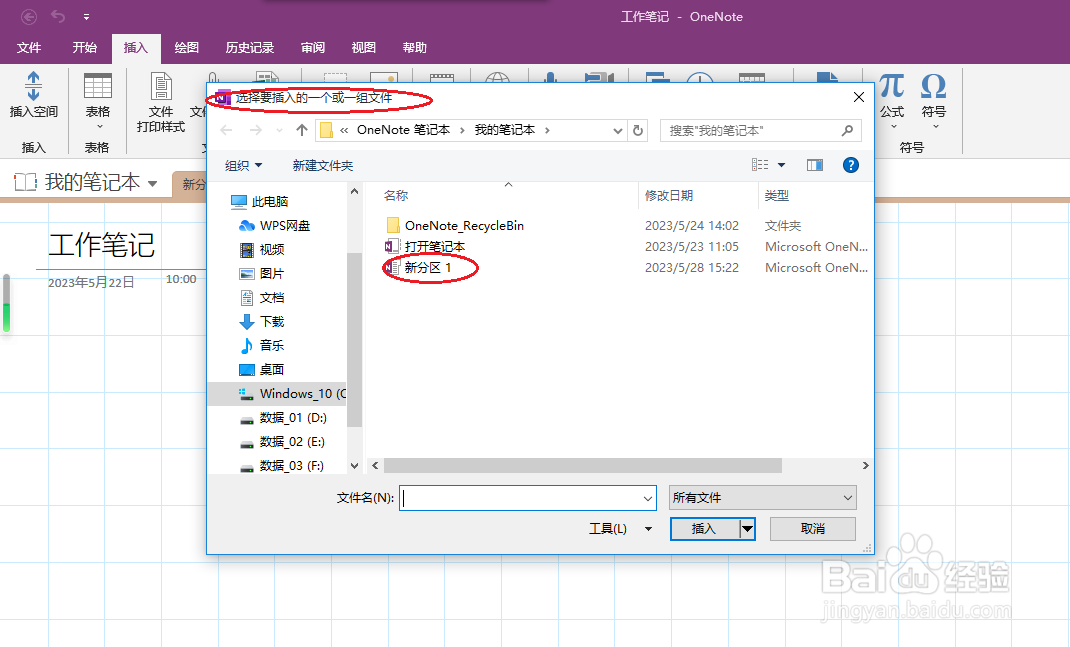
Task: Select the 新分区 1 notebook file
Action: (x=428, y=267)
